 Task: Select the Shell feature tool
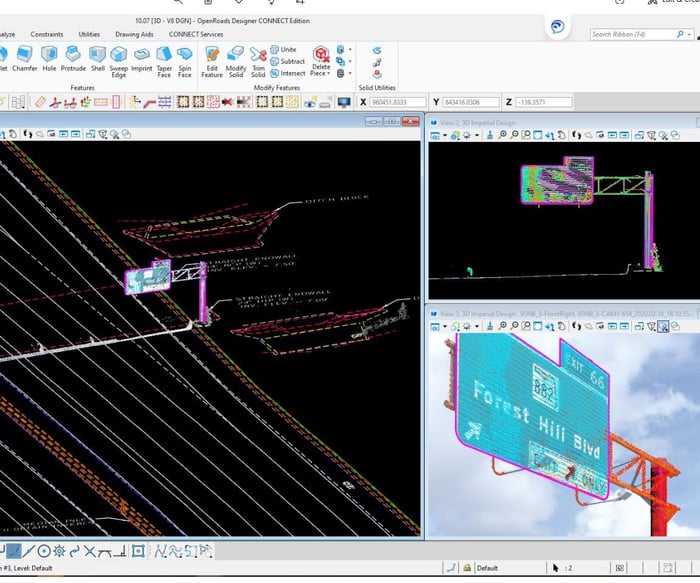click(97, 59)
